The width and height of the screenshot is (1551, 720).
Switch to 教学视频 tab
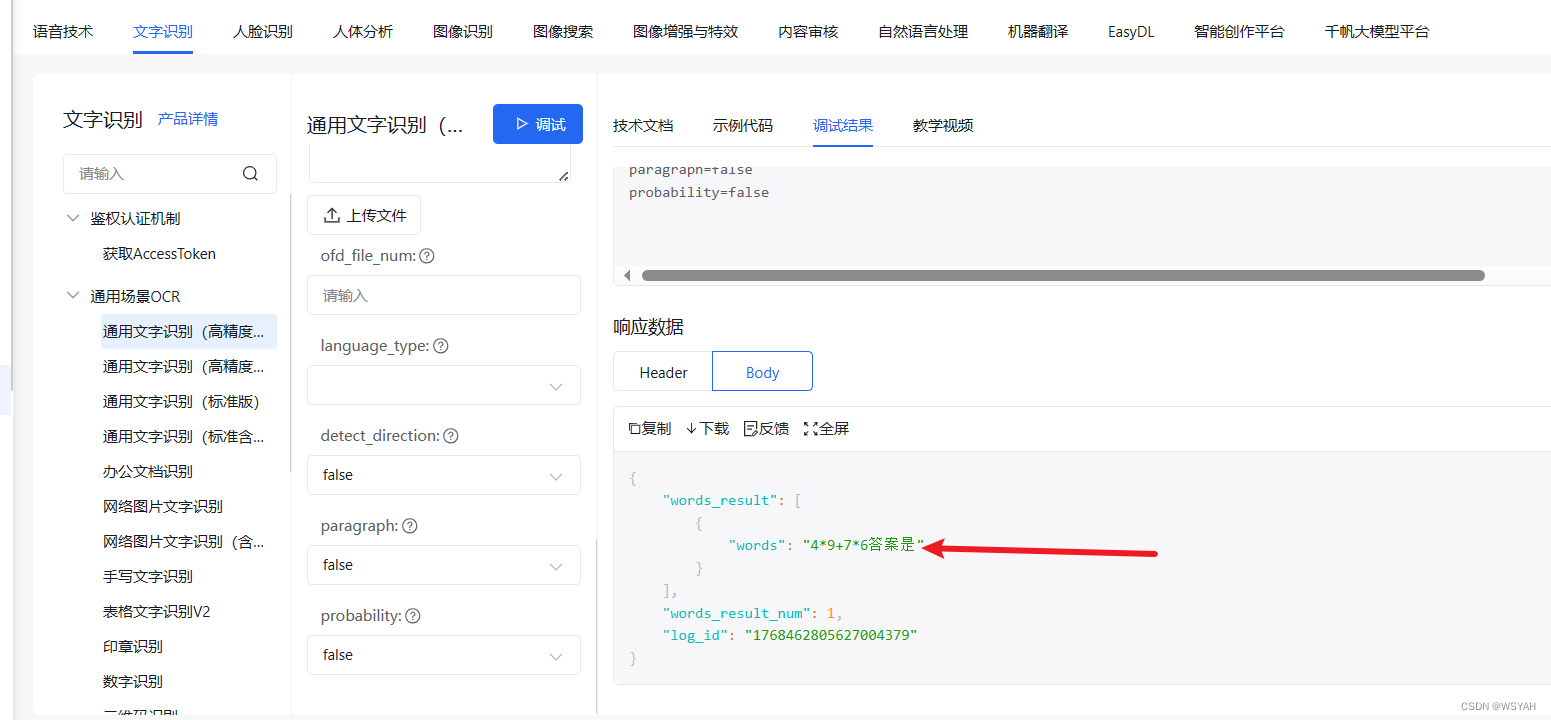tap(943, 125)
